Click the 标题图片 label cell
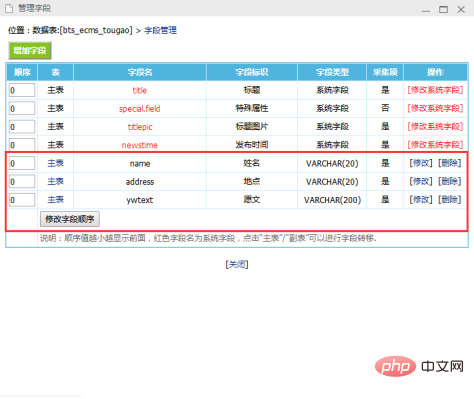474x399 pixels. (252, 127)
